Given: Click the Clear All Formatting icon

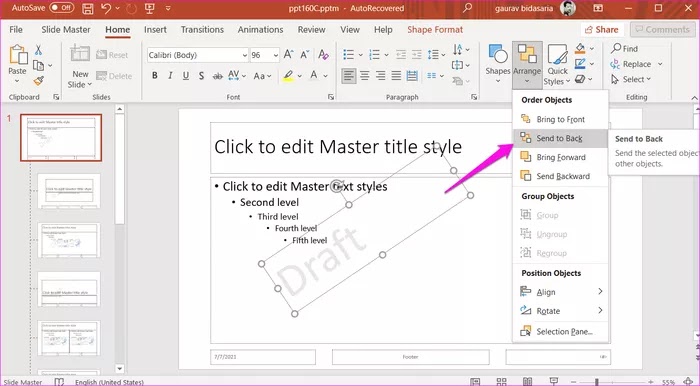Looking at the screenshot, I should 323,55.
